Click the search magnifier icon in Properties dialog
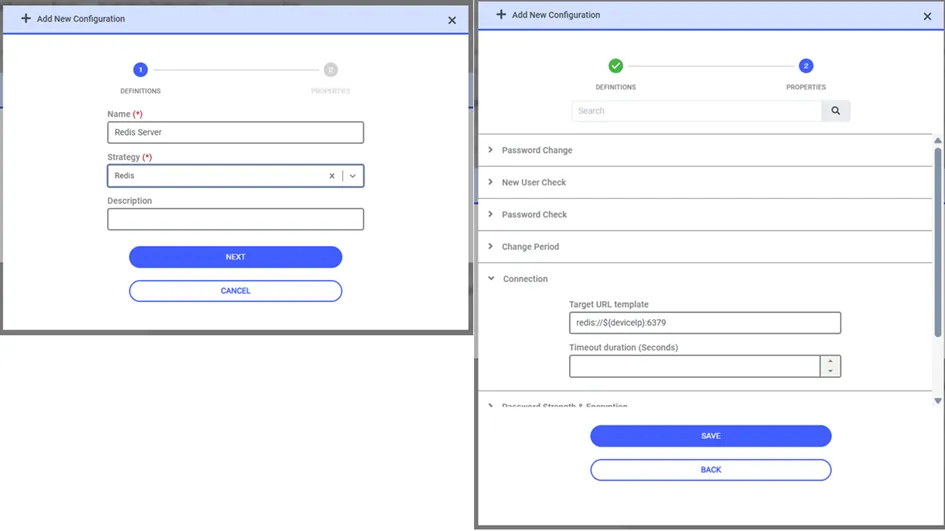 click(x=835, y=111)
